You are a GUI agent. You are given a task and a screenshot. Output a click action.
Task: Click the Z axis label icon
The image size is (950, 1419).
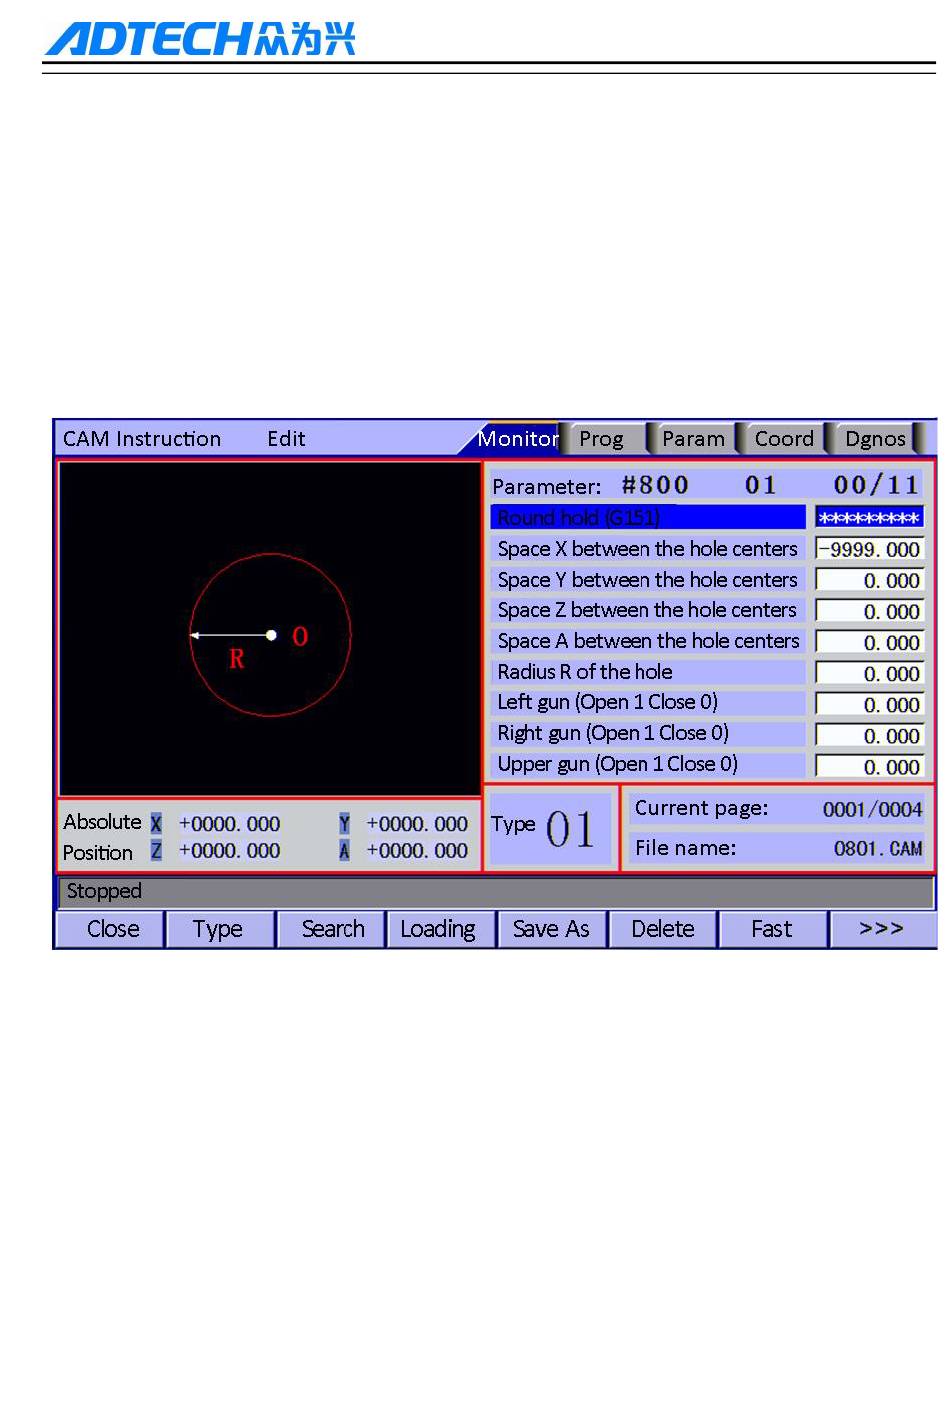[x=156, y=851]
